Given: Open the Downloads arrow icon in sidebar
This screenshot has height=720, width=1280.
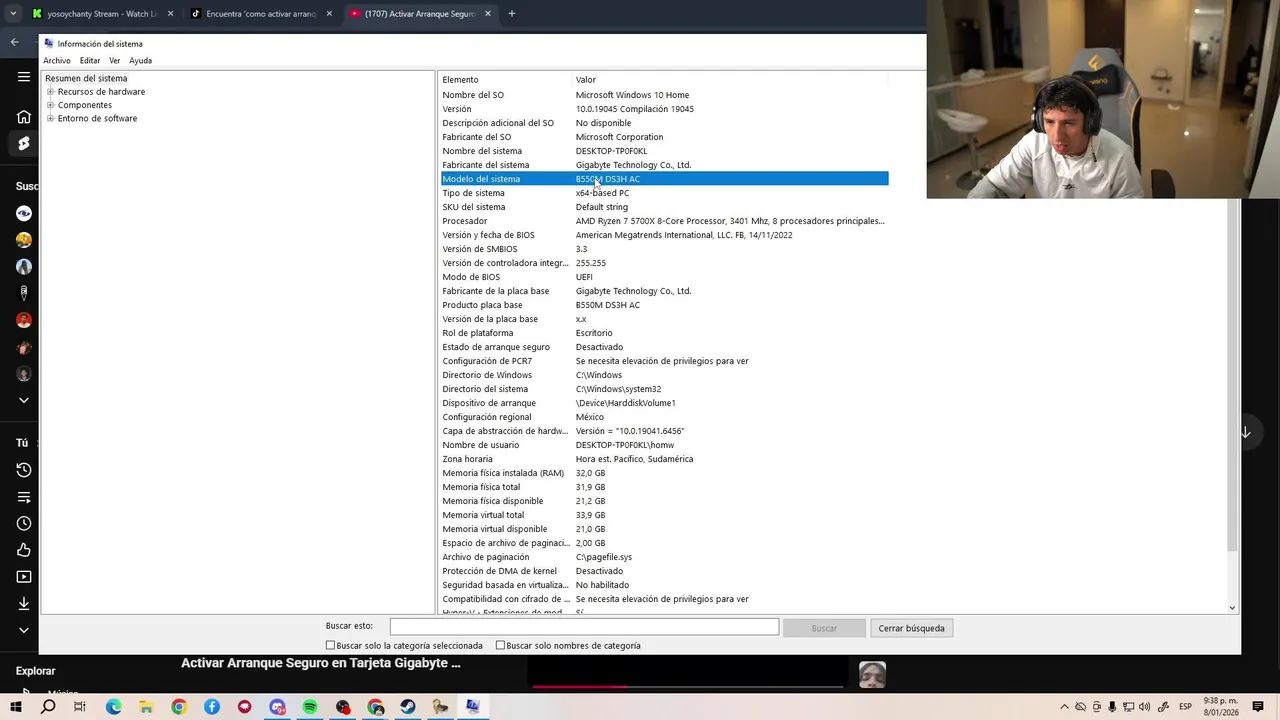Looking at the screenshot, I should tap(24, 603).
